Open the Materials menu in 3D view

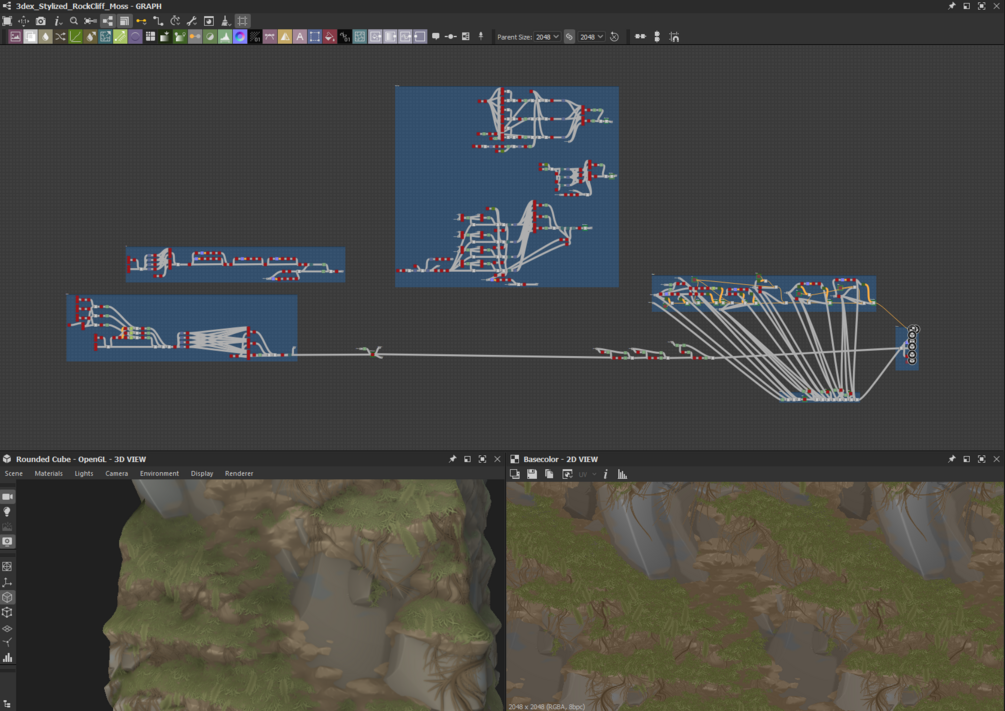pyautogui.click(x=49, y=473)
